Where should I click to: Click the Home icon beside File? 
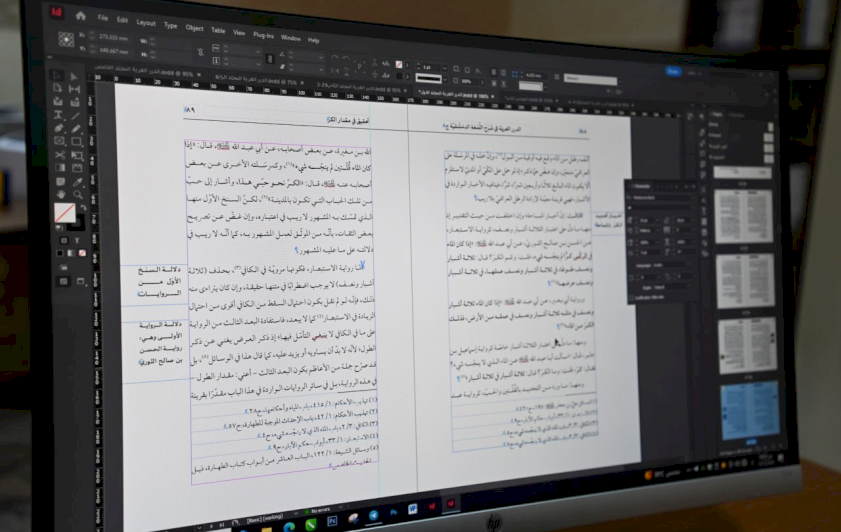pos(80,16)
